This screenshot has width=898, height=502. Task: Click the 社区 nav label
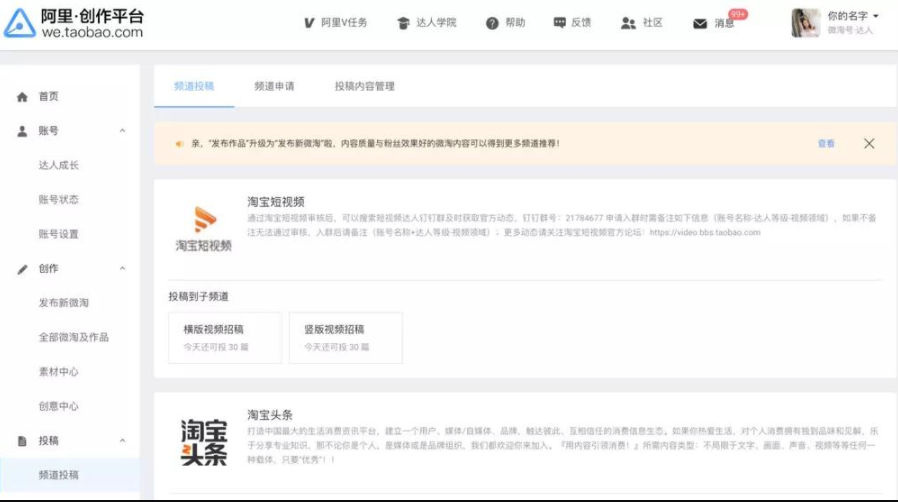[653, 23]
